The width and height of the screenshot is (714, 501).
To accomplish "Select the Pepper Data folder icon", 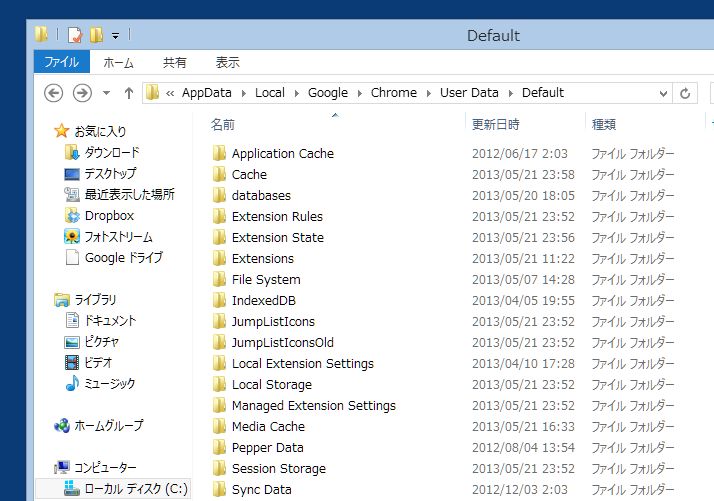I will pyautogui.click(x=219, y=447).
